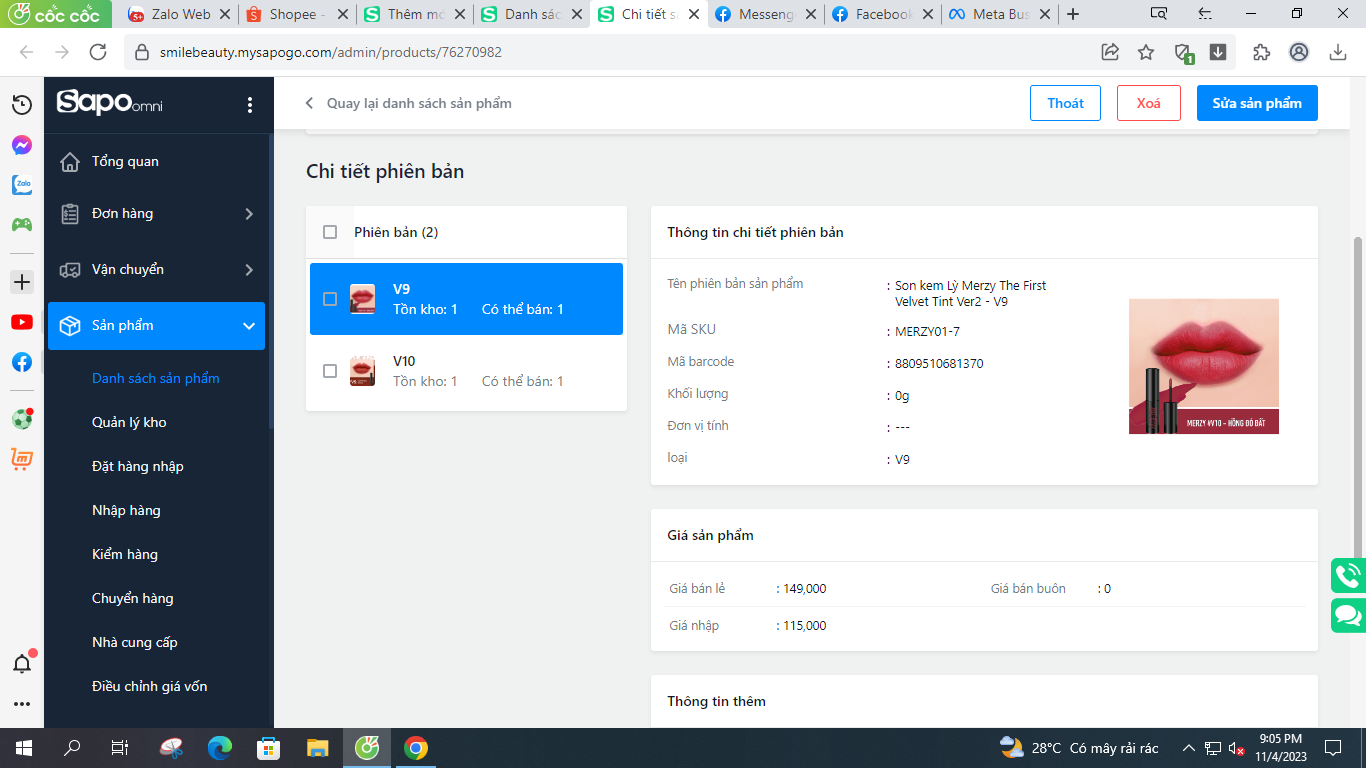Click the Xoá button
Viewport: 1366px width, 768px height.
click(1149, 103)
